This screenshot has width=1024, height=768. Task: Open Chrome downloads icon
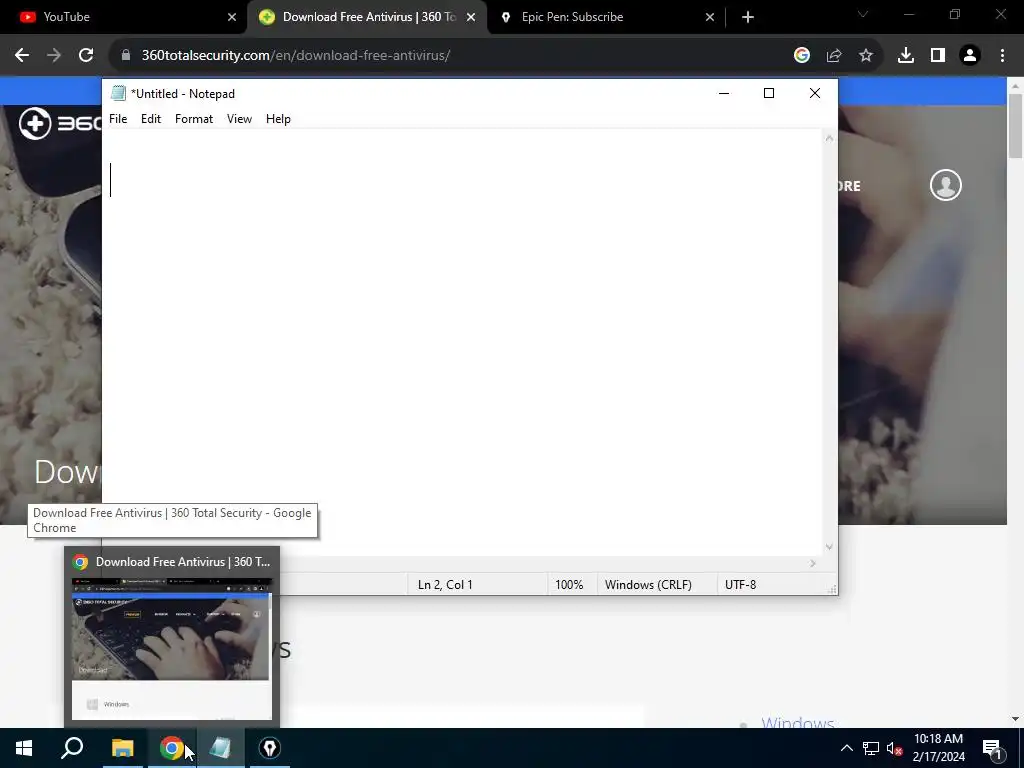click(x=906, y=56)
